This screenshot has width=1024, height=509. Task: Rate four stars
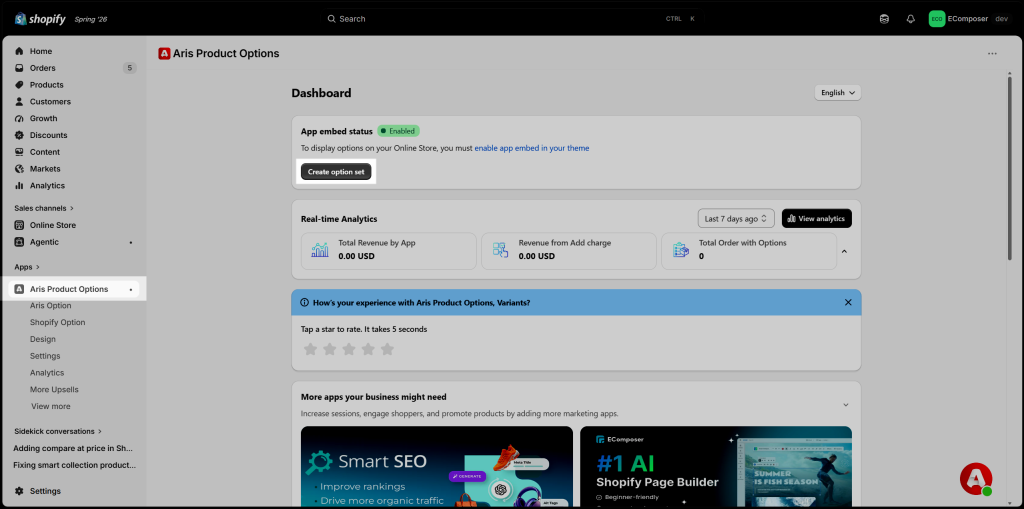[368, 350]
